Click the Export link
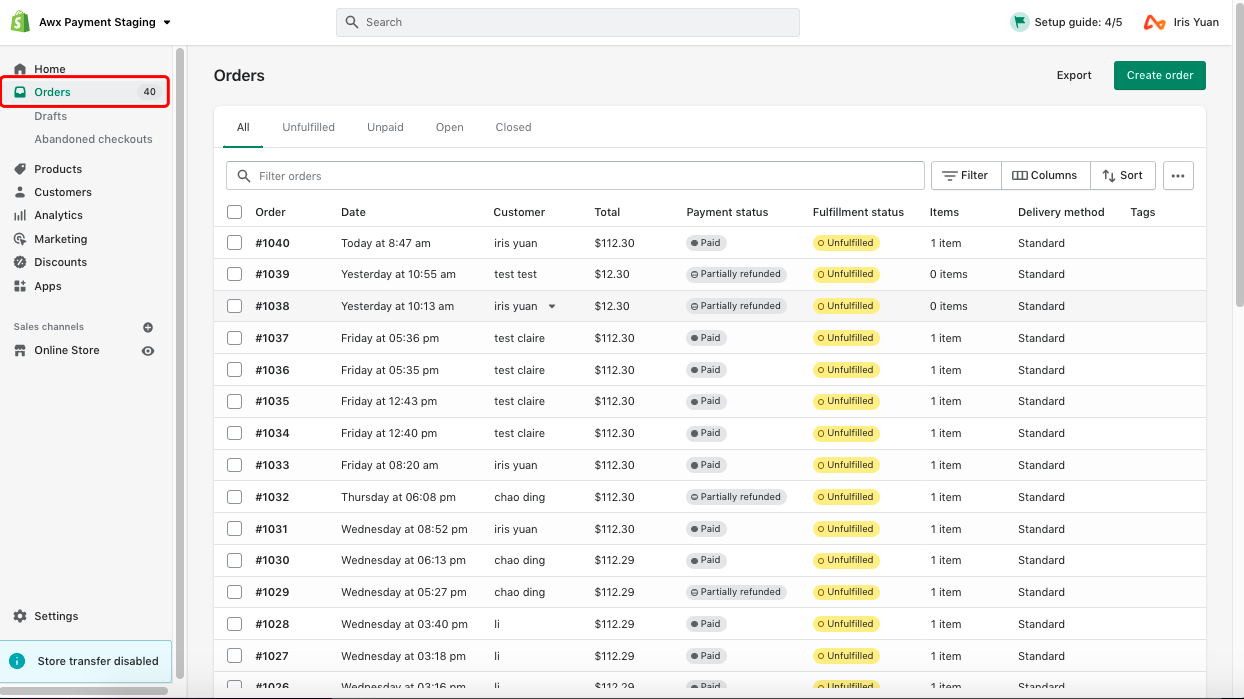 1074,75
